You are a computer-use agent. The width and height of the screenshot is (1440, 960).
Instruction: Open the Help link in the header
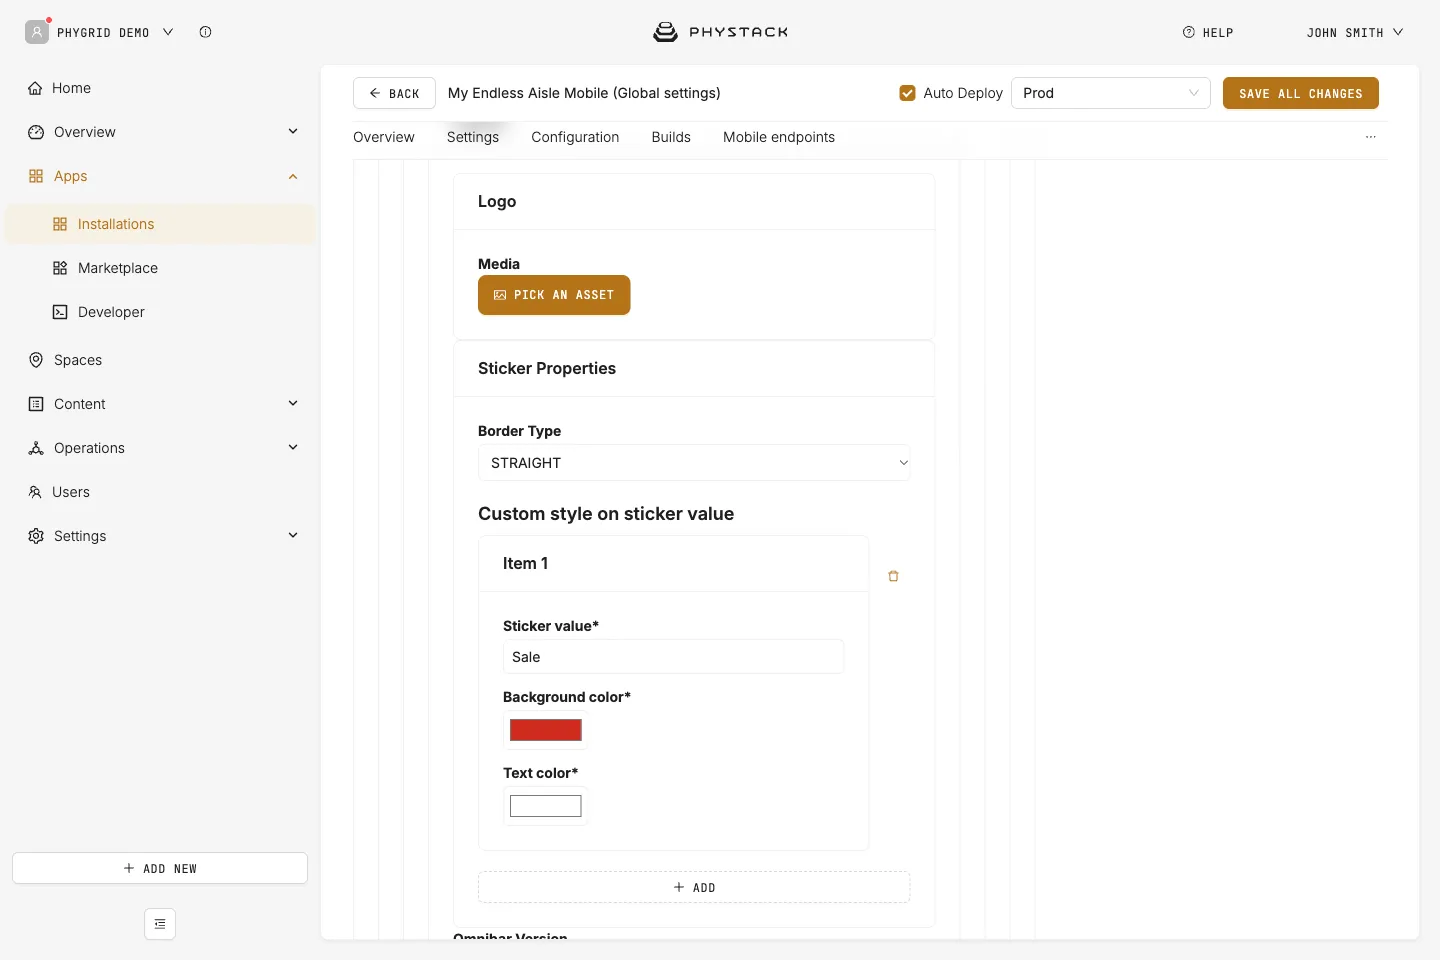click(x=1208, y=33)
